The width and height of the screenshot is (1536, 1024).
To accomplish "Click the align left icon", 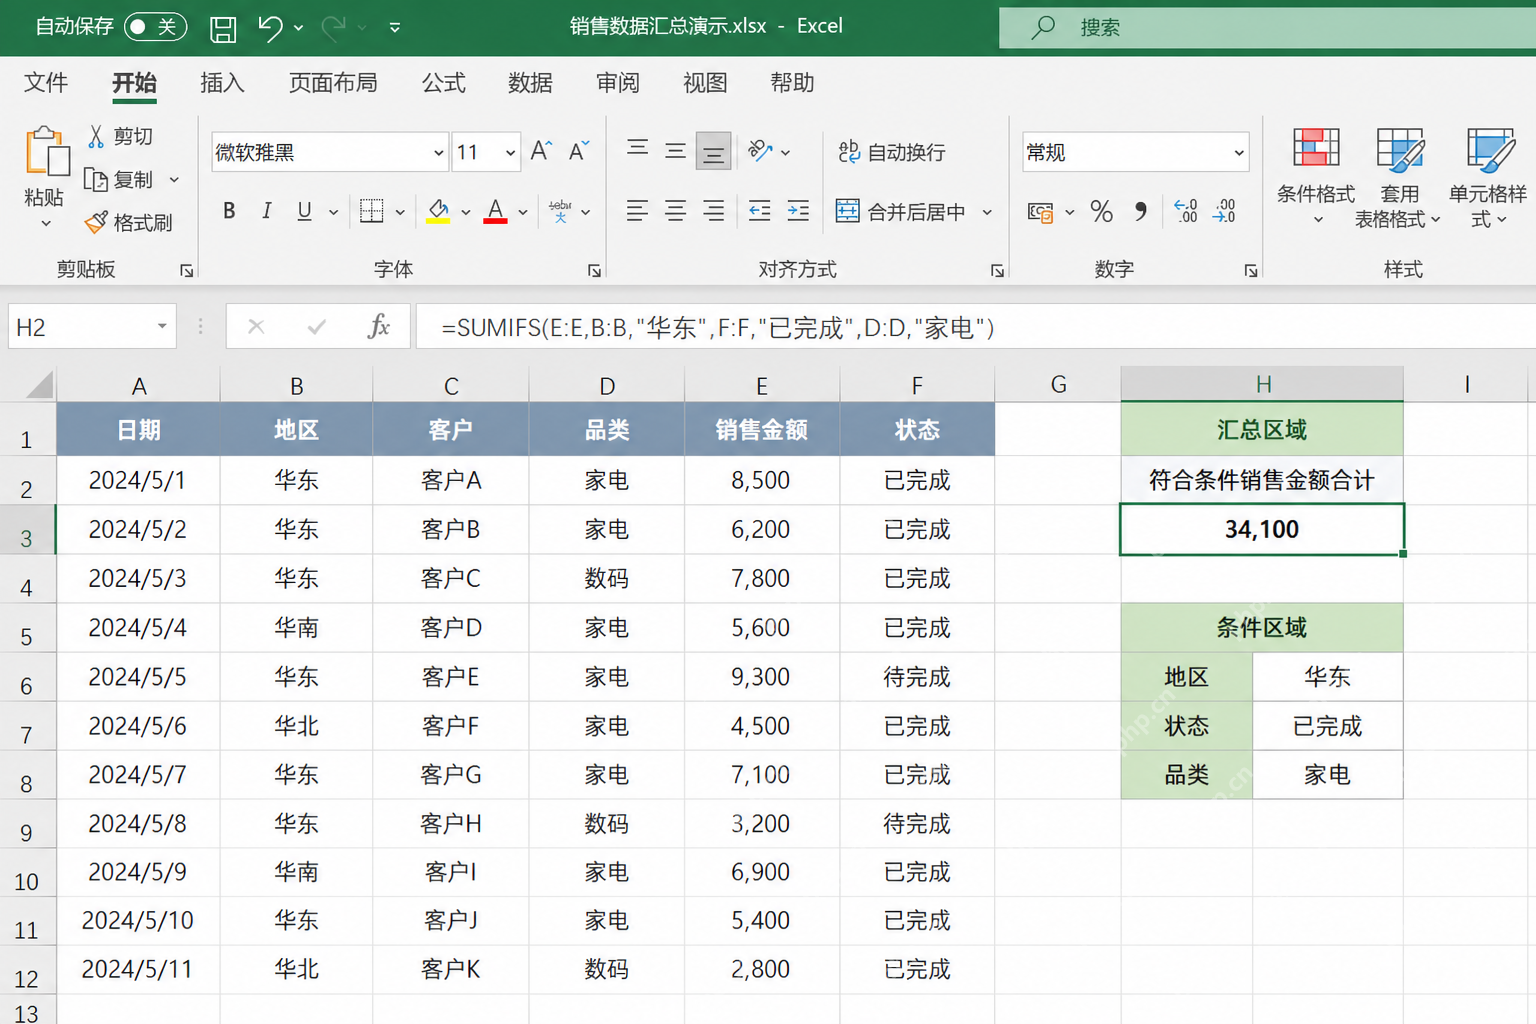I will (x=637, y=211).
